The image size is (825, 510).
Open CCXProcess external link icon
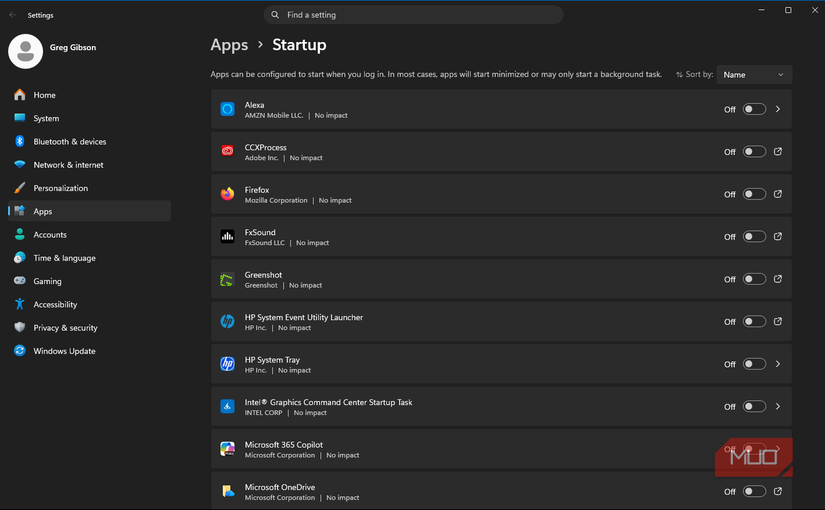778,152
